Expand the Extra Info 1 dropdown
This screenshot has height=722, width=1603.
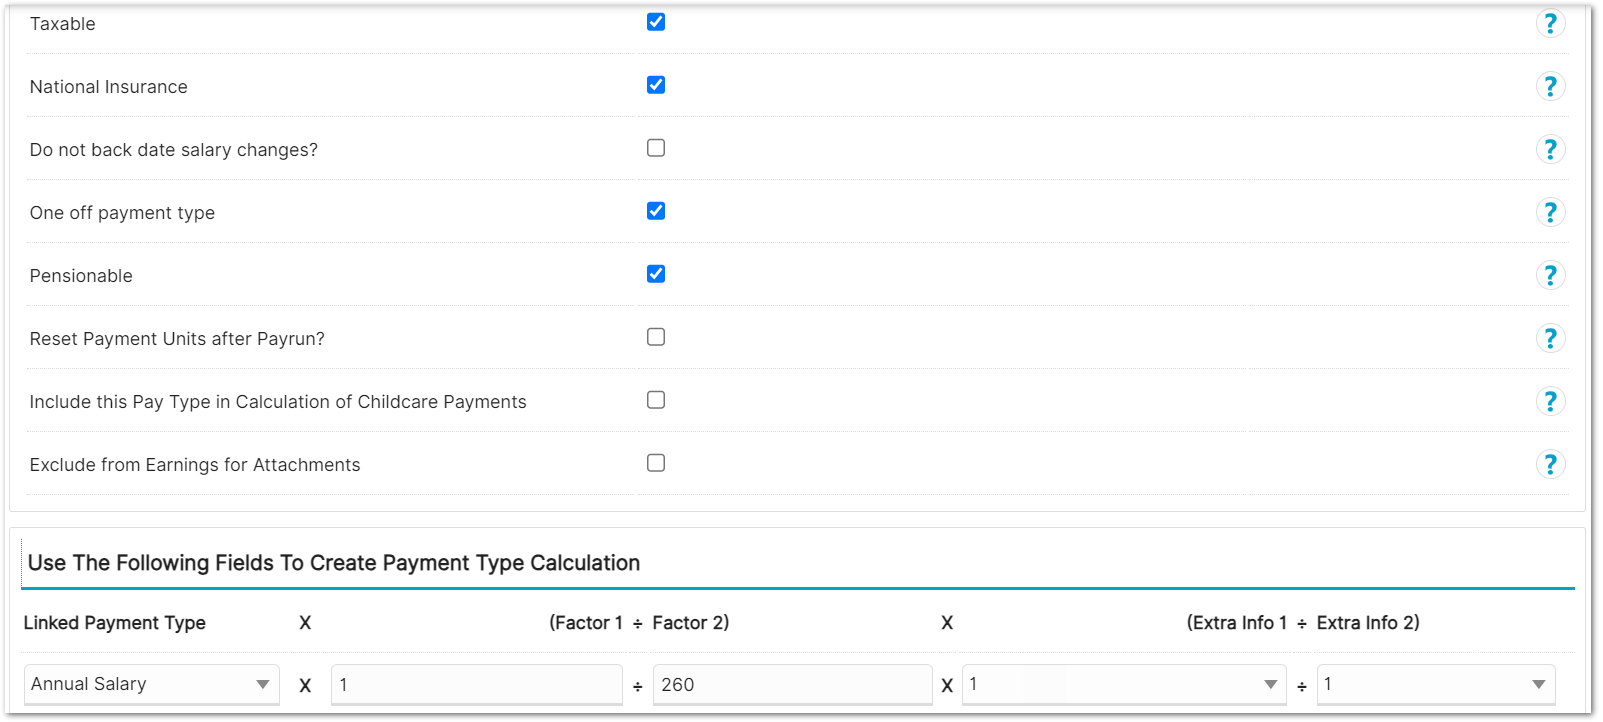(1124, 684)
